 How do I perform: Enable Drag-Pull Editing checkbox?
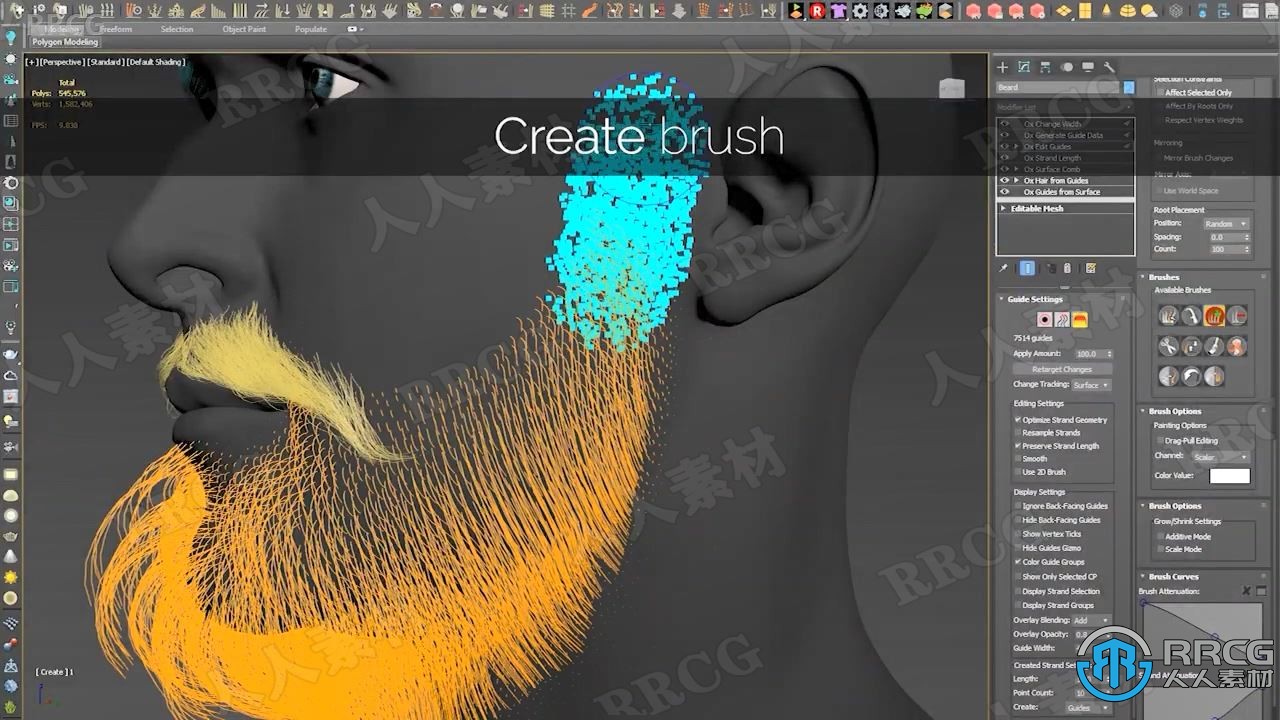coord(1160,440)
